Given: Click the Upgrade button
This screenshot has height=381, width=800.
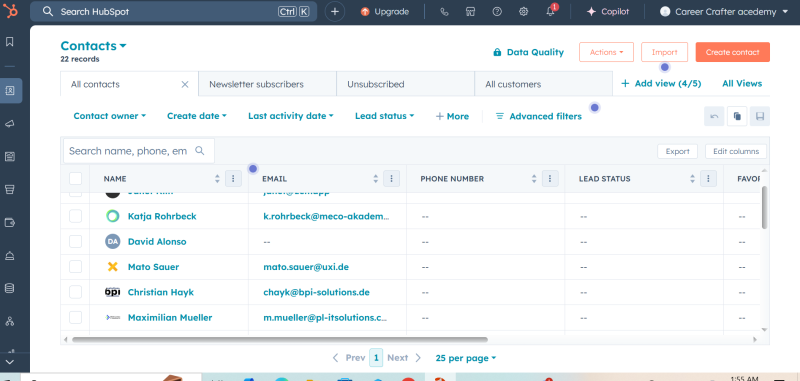Looking at the screenshot, I should [385, 12].
